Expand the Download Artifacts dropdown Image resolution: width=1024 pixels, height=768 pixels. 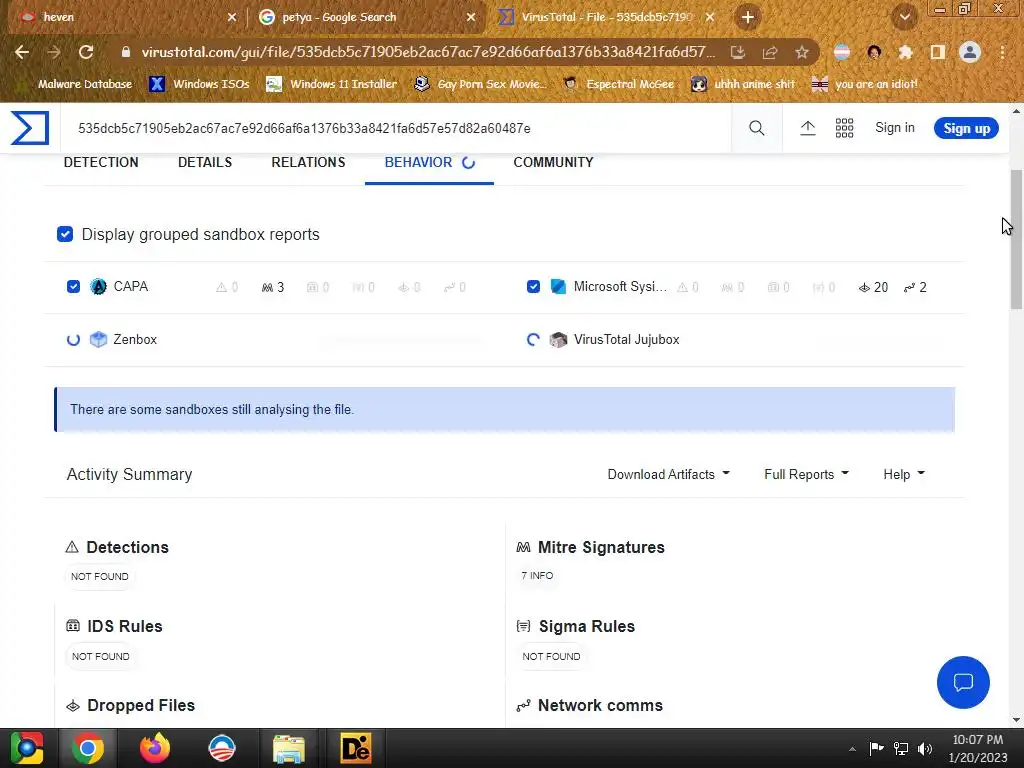tap(669, 474)
